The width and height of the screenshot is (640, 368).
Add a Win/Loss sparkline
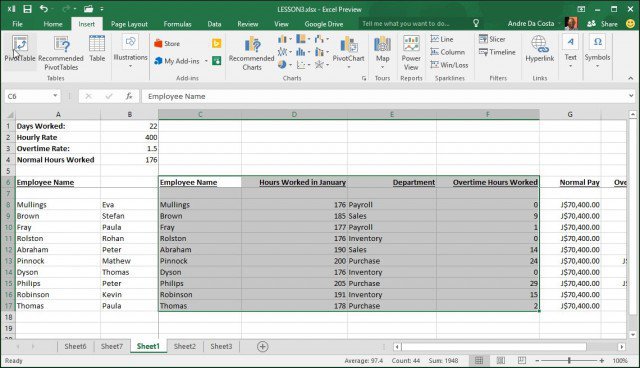pos(449,65)
